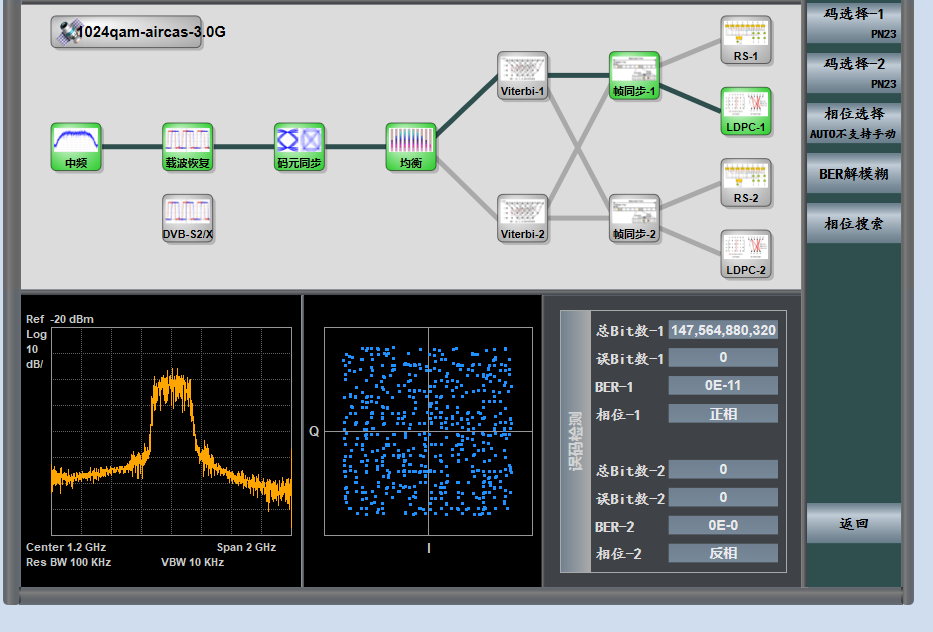
Task: Open the 码元同步 symbol sync block
Action: click(x=300, y=146)
